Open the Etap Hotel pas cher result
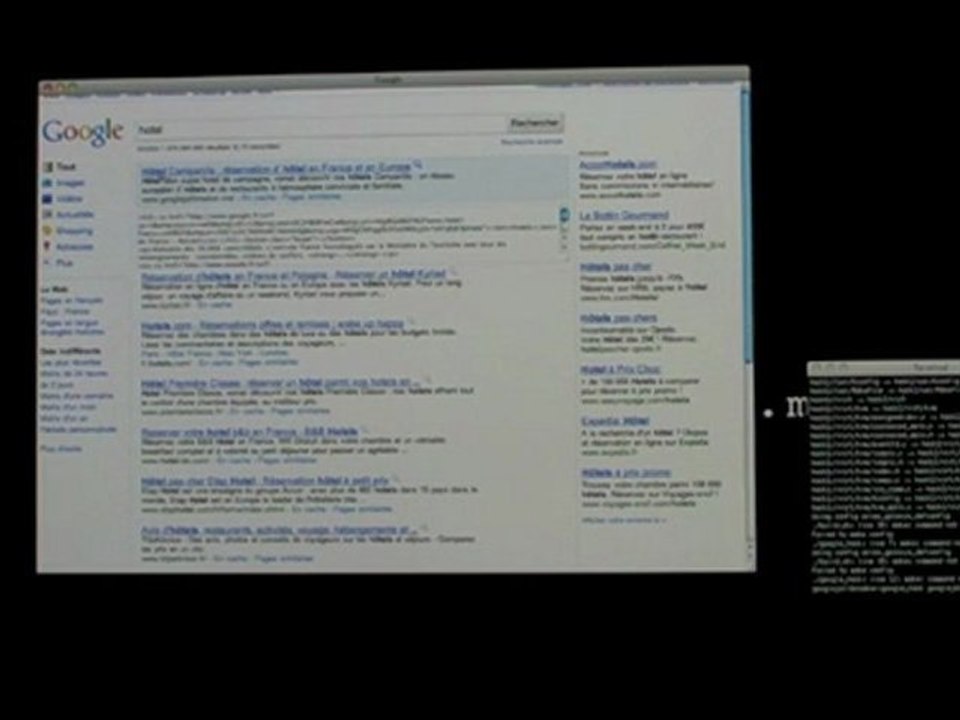This screenshot has height=720, width=960. tap(264, 481)
